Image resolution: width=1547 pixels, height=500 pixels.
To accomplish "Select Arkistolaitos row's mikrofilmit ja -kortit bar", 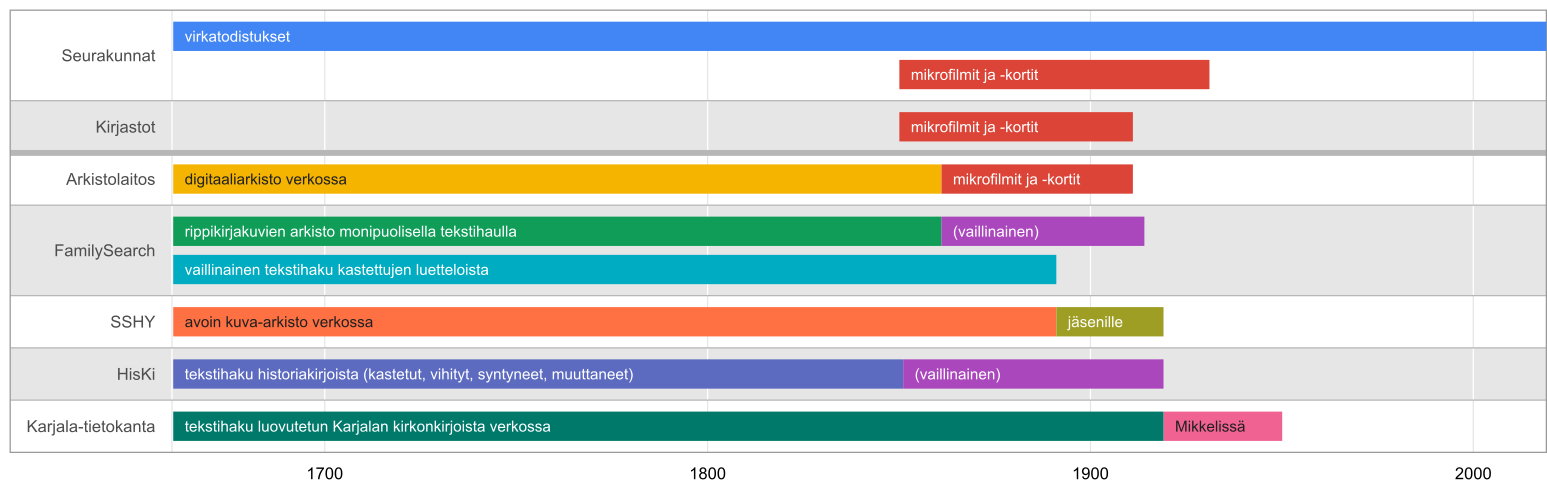I will (1036, 180).
